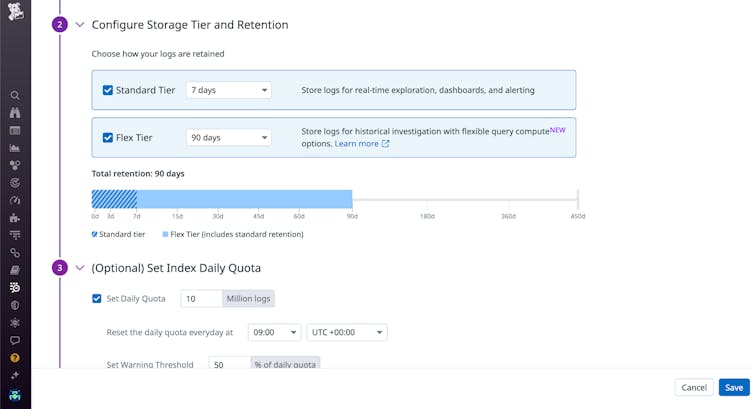Click the Save button
The image size is (753, 409).
[x=733, y=387]
